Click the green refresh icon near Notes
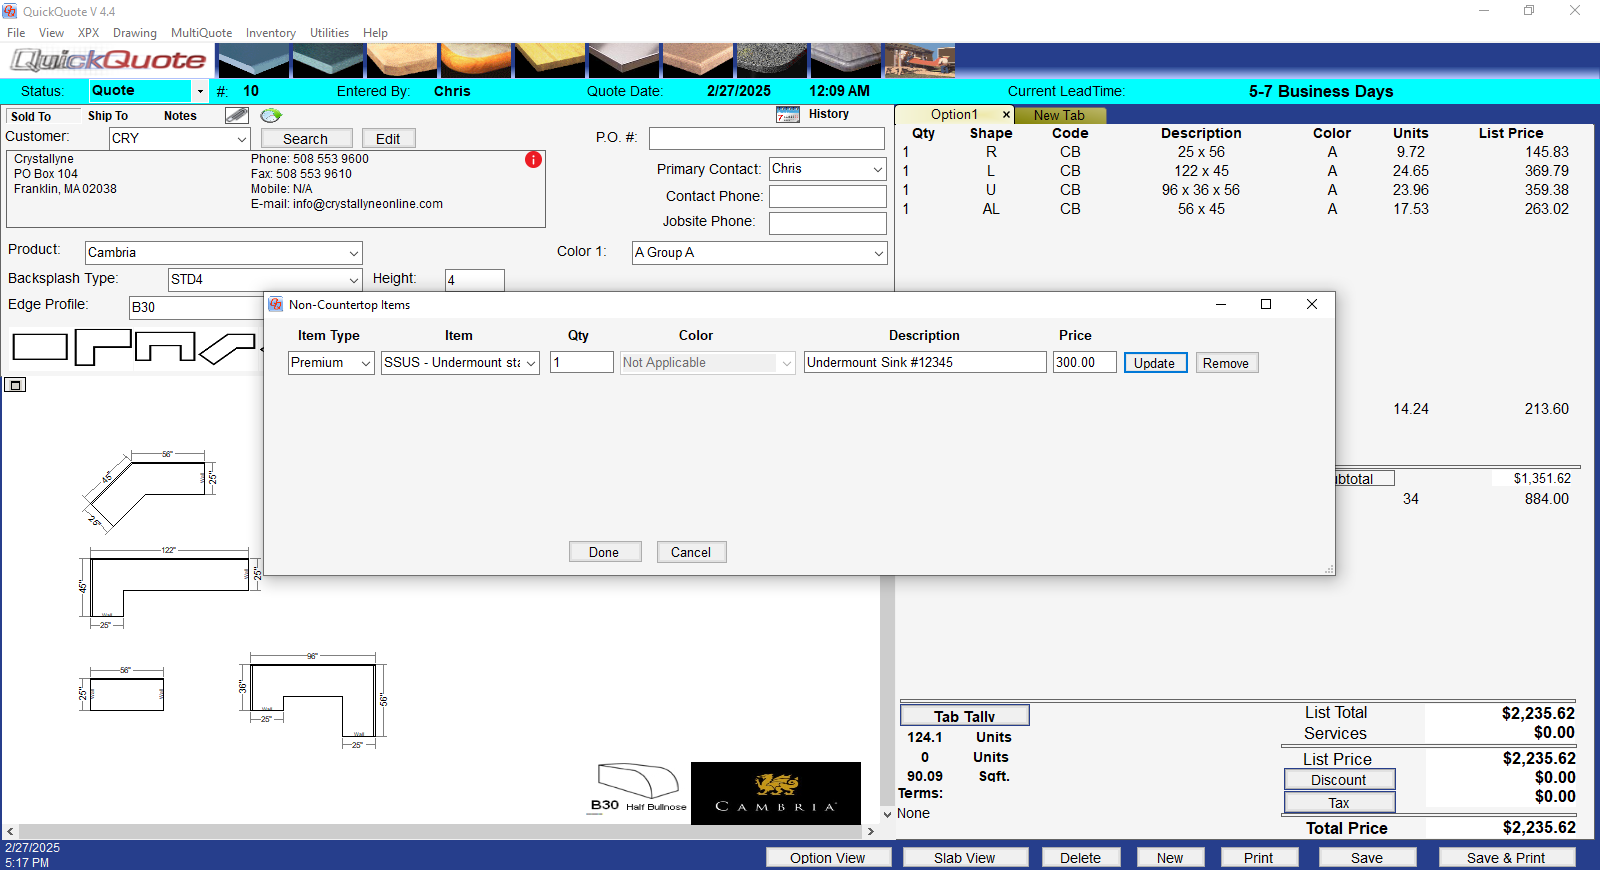The width and height of the screenshot is (1600, 870). [x=270, y=115]
